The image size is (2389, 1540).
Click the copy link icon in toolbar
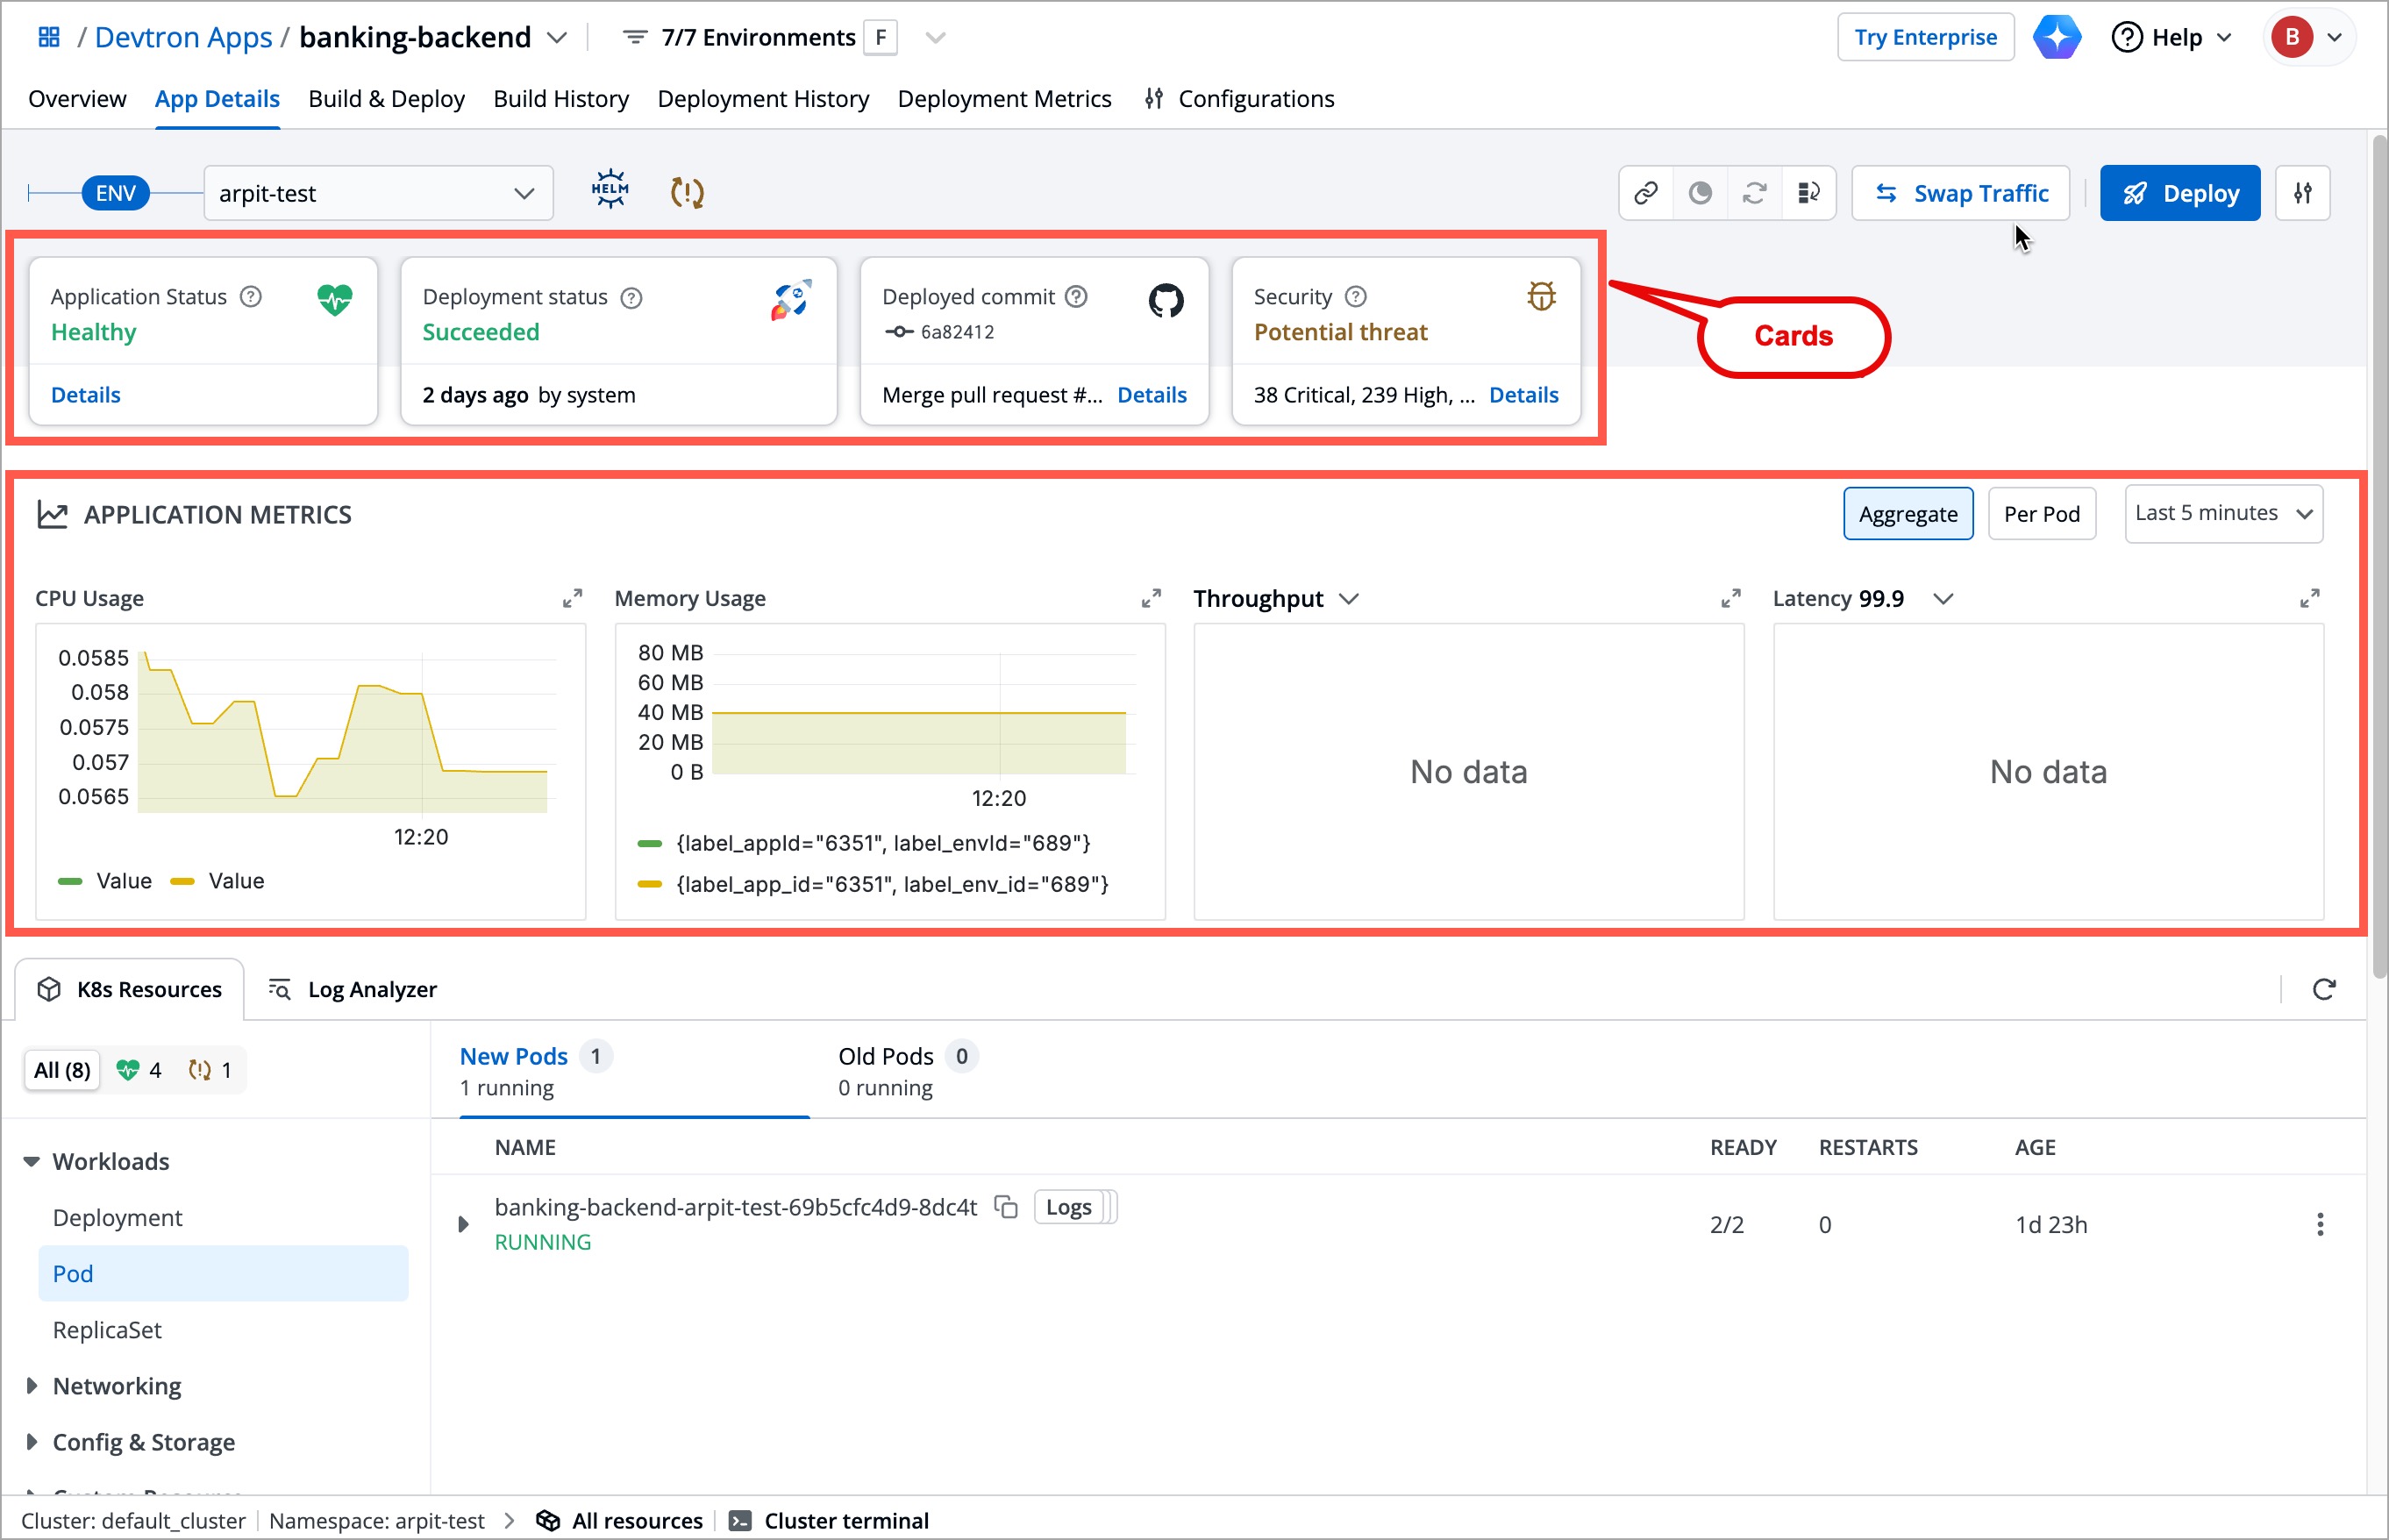[1646, 193]
